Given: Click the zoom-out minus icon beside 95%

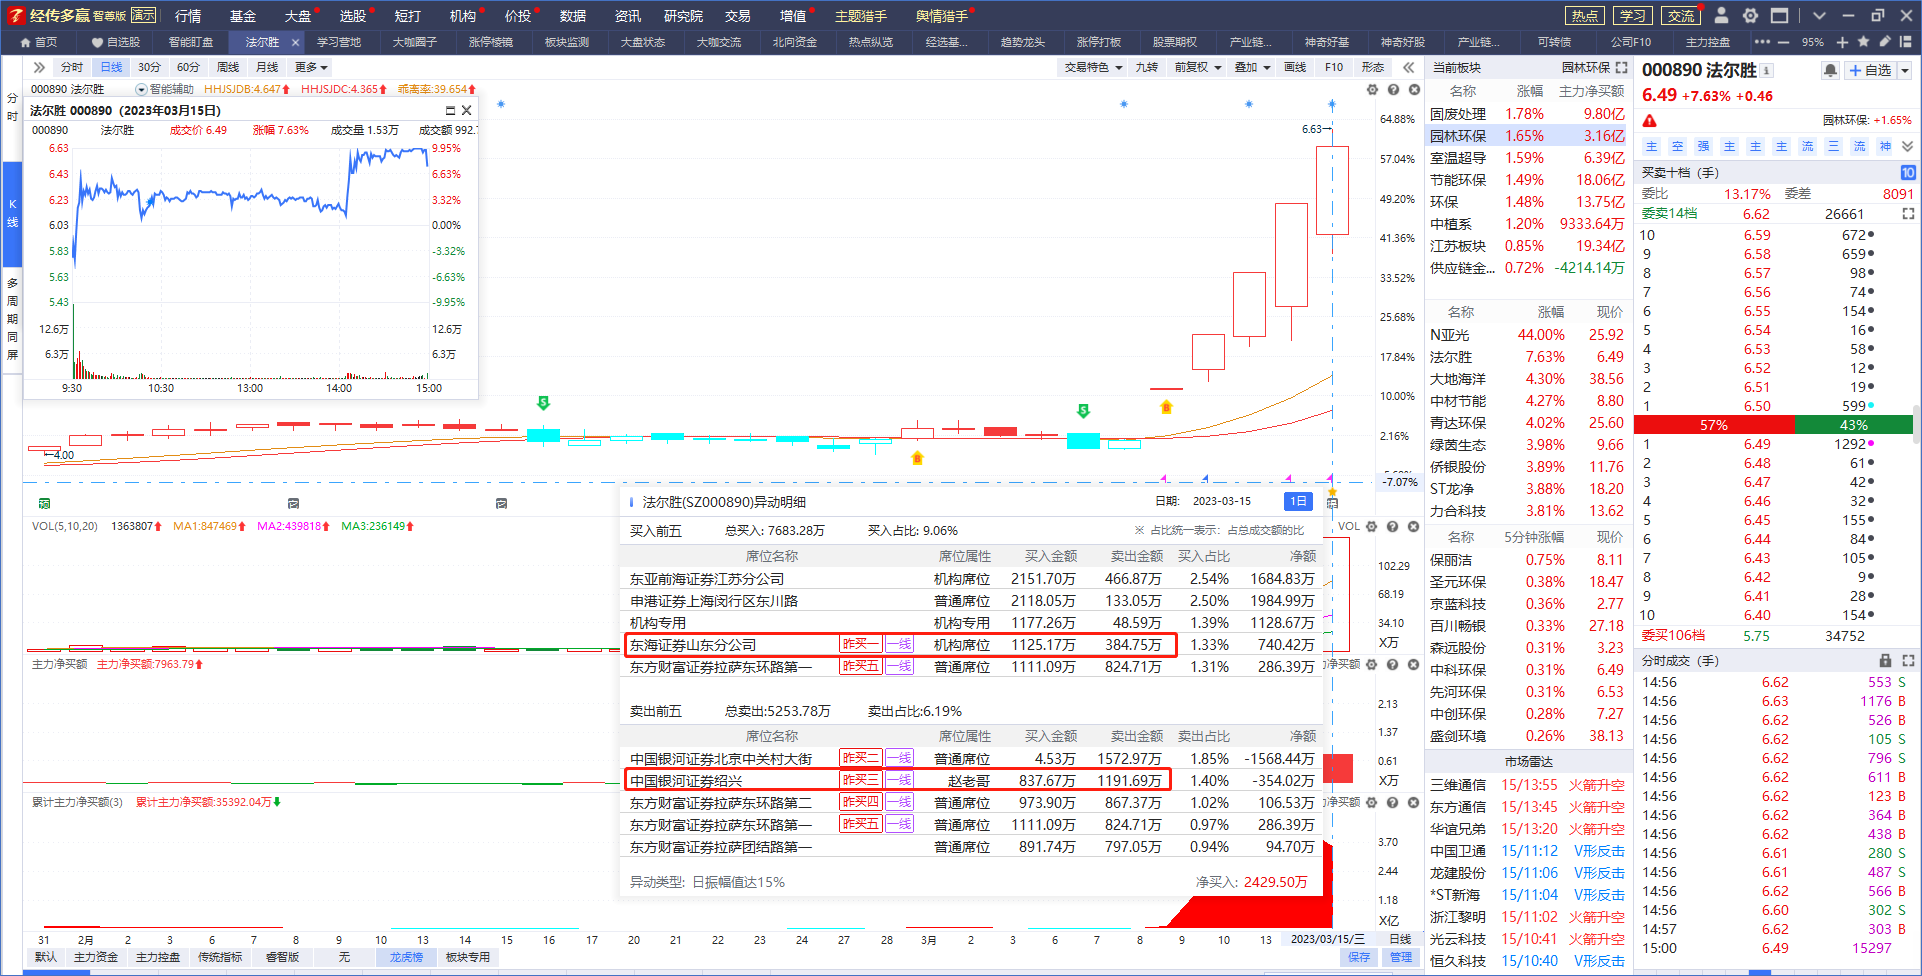Looking at the screenshot, I should [x=1783, y=42].
